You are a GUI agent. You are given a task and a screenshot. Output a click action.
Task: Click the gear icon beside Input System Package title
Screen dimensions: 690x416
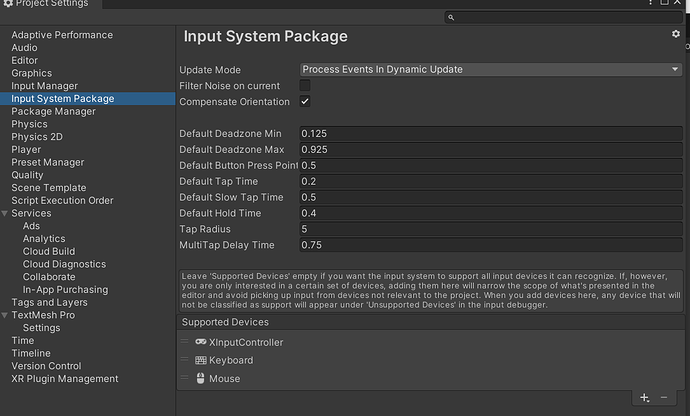coord(676,34)
